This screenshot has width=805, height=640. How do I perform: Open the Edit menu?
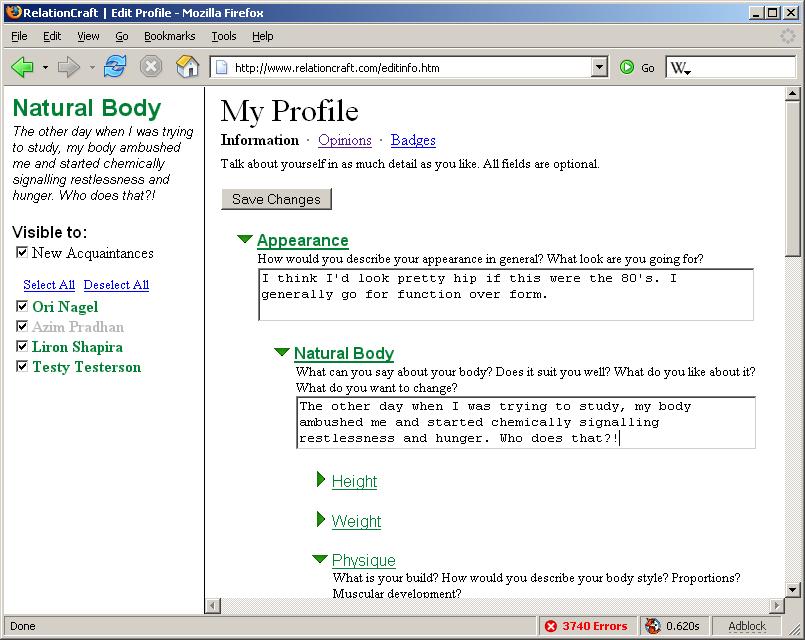[x=52, y=36]
